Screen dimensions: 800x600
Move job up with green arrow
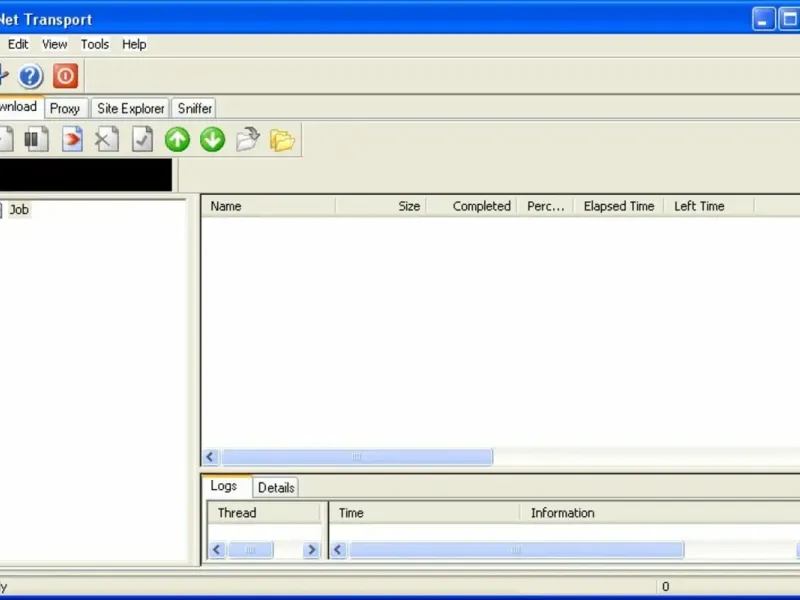point(177,140)
